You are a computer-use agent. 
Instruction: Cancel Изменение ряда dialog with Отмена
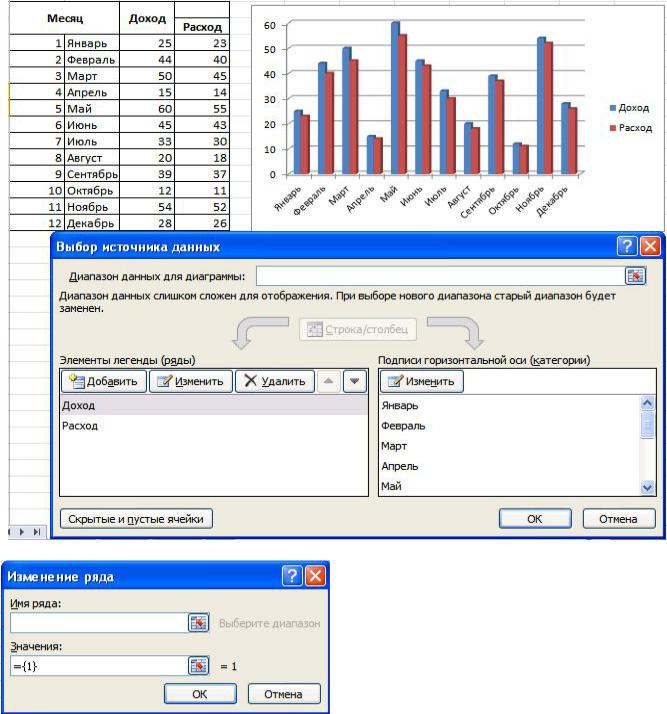pyautogui.click(x=284, y=694)
